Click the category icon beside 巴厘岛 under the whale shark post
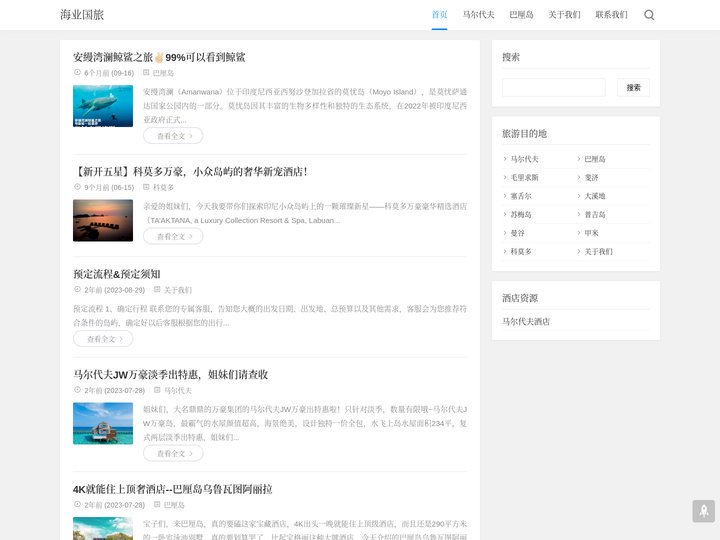 [146, 72]
